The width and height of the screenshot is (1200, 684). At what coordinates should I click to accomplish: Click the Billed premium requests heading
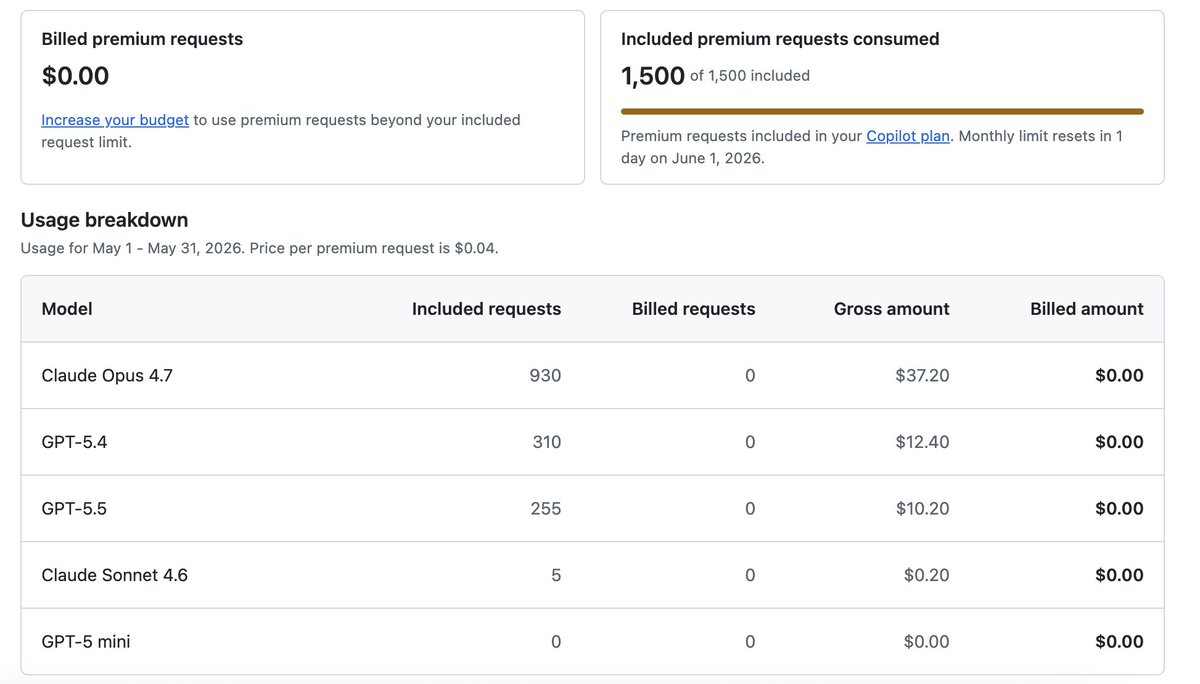[142, 39]
